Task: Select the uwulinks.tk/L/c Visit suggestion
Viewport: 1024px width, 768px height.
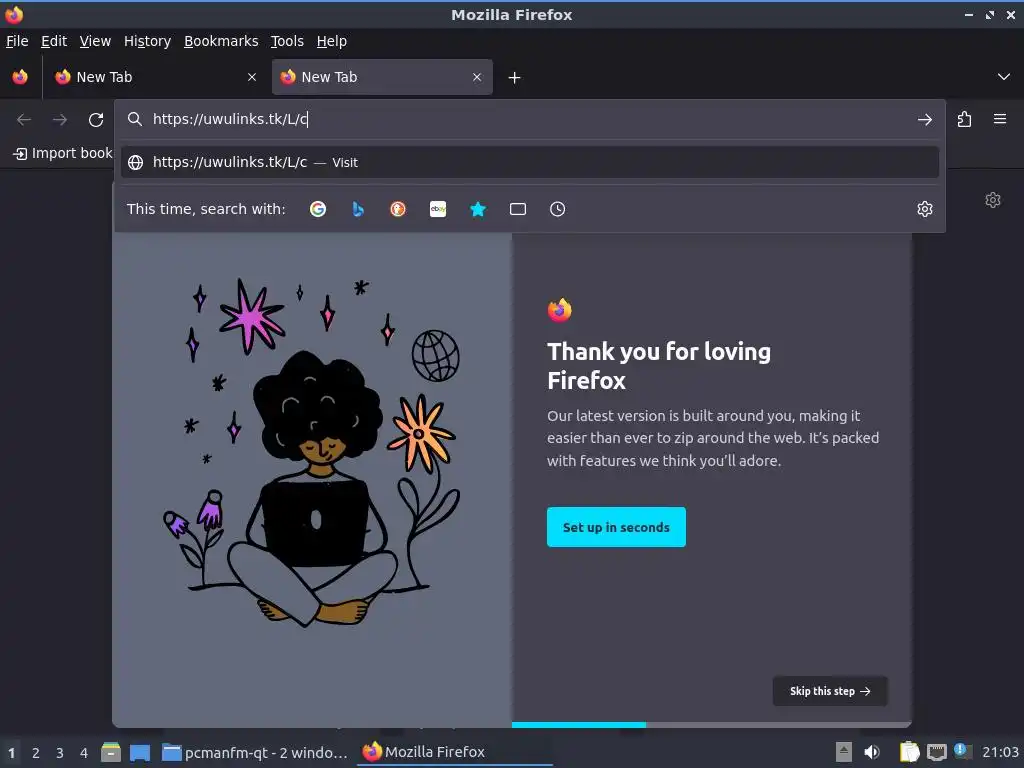Action: 530,163
